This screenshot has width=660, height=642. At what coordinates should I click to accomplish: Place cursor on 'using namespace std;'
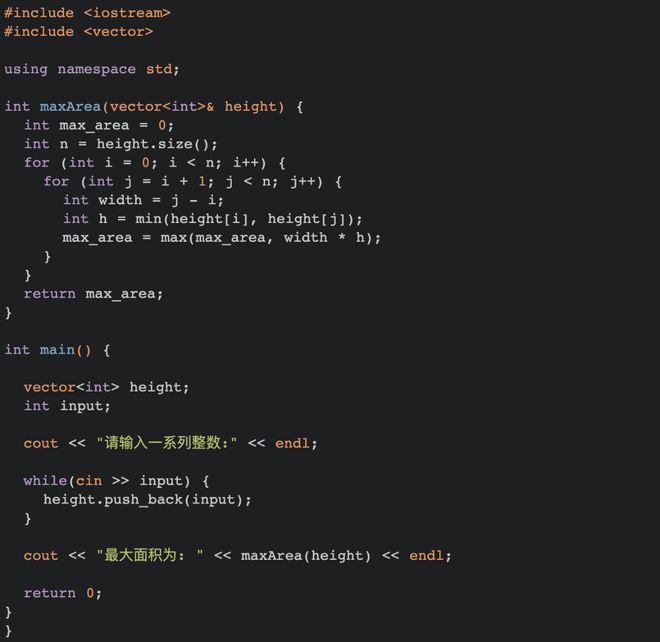92,69
